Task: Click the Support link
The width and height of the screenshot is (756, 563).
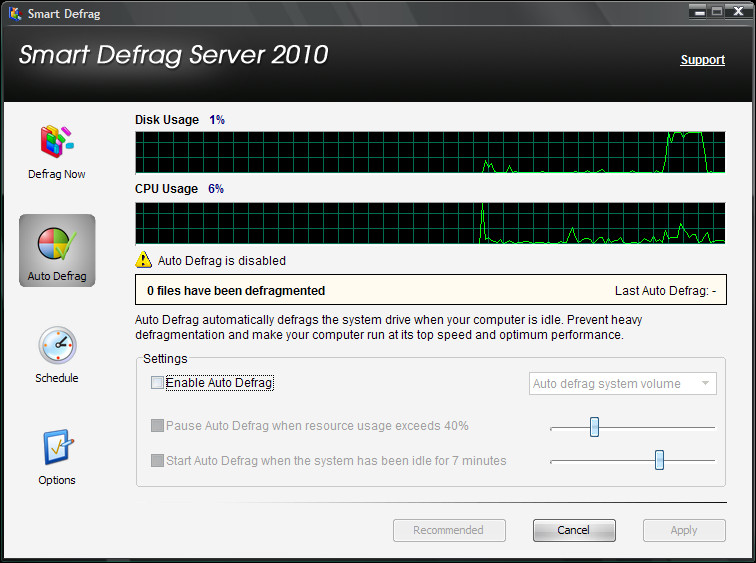Action: point(702,60)
